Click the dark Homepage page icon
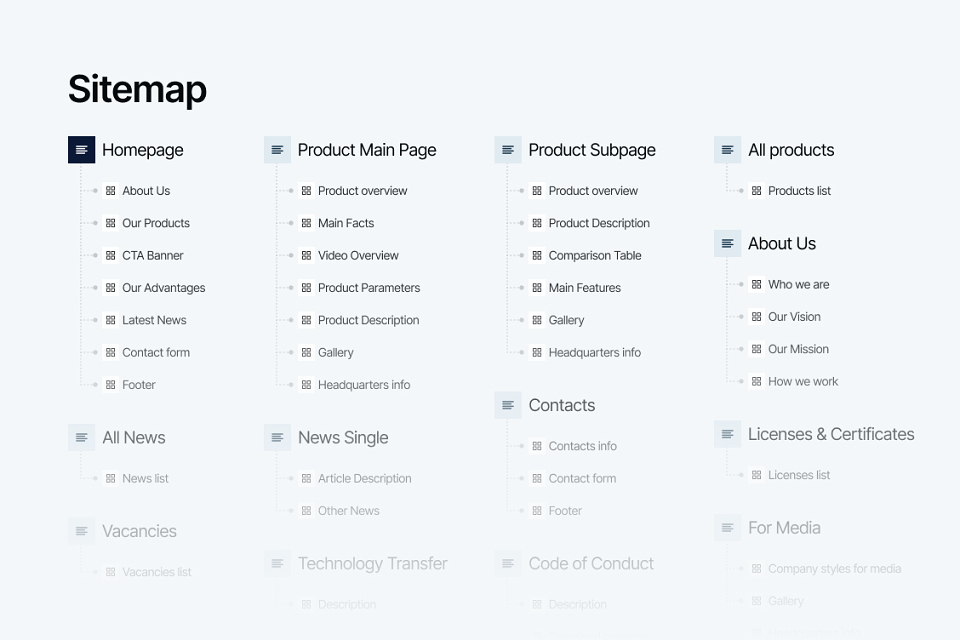 tap(81, 149)
